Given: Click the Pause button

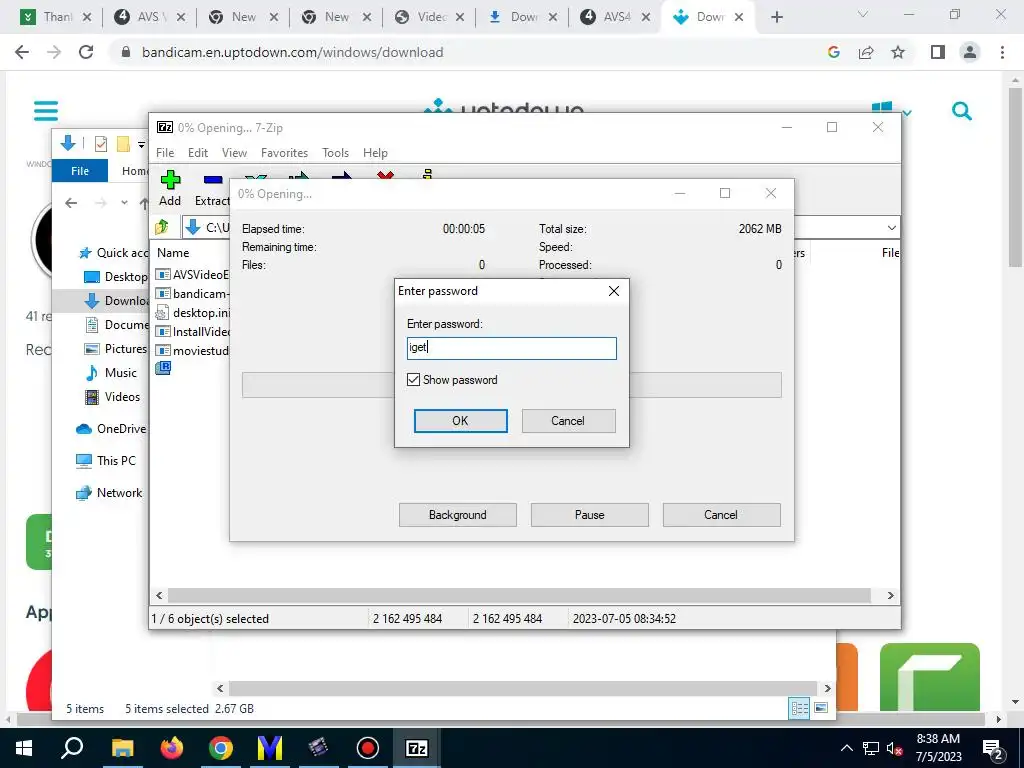Looking at the screenshot, I should pos(589,515).
